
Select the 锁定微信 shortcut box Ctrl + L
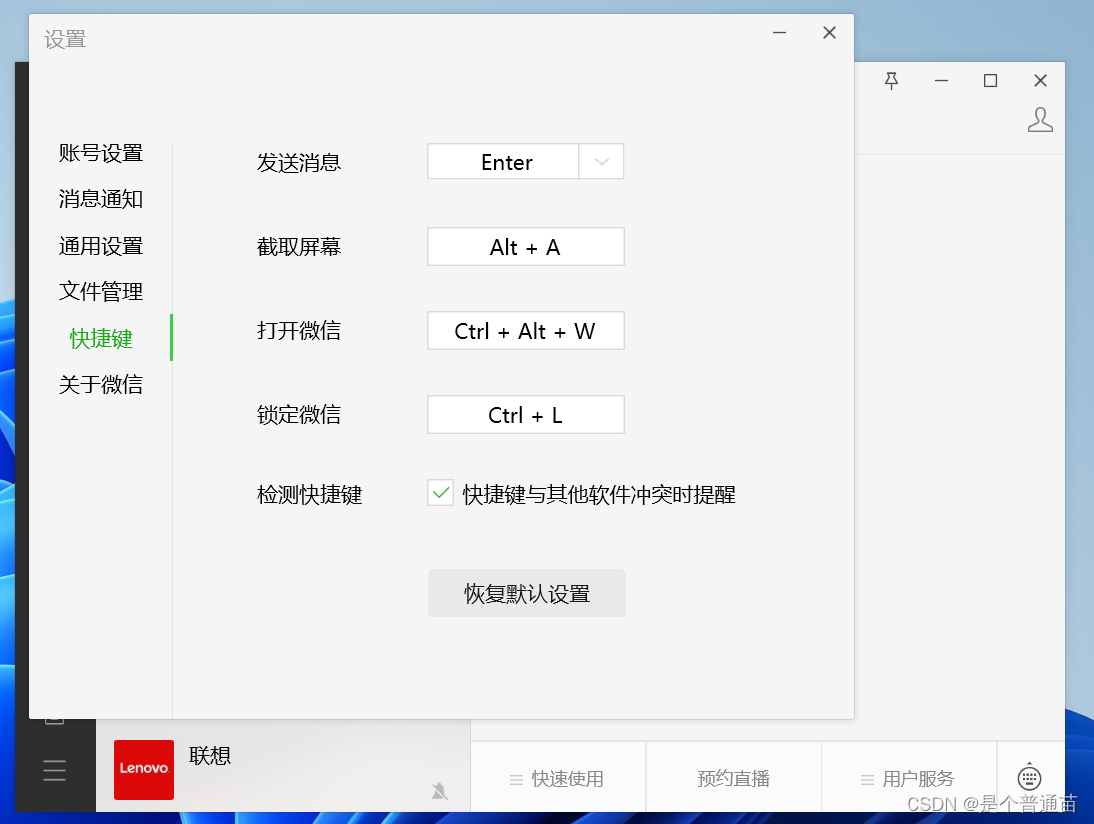[x=525, y=414]
